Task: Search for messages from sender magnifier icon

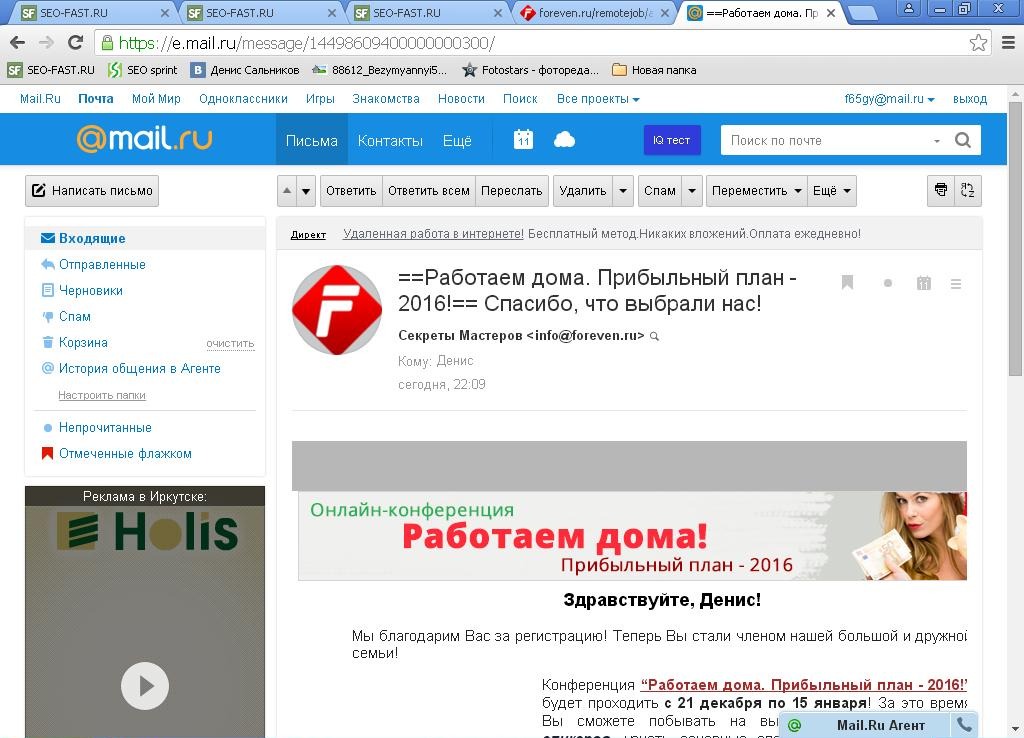Action: 654,336
